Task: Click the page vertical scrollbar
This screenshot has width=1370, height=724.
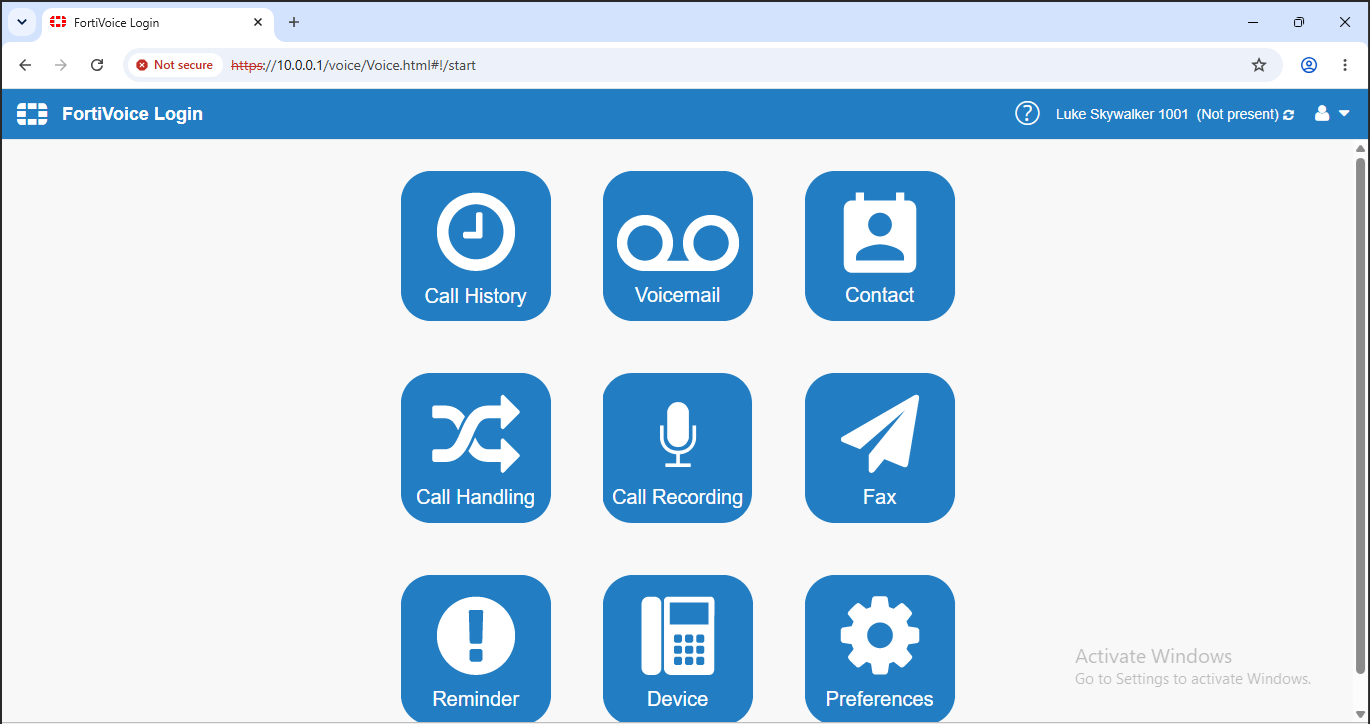Action: 1360,415
